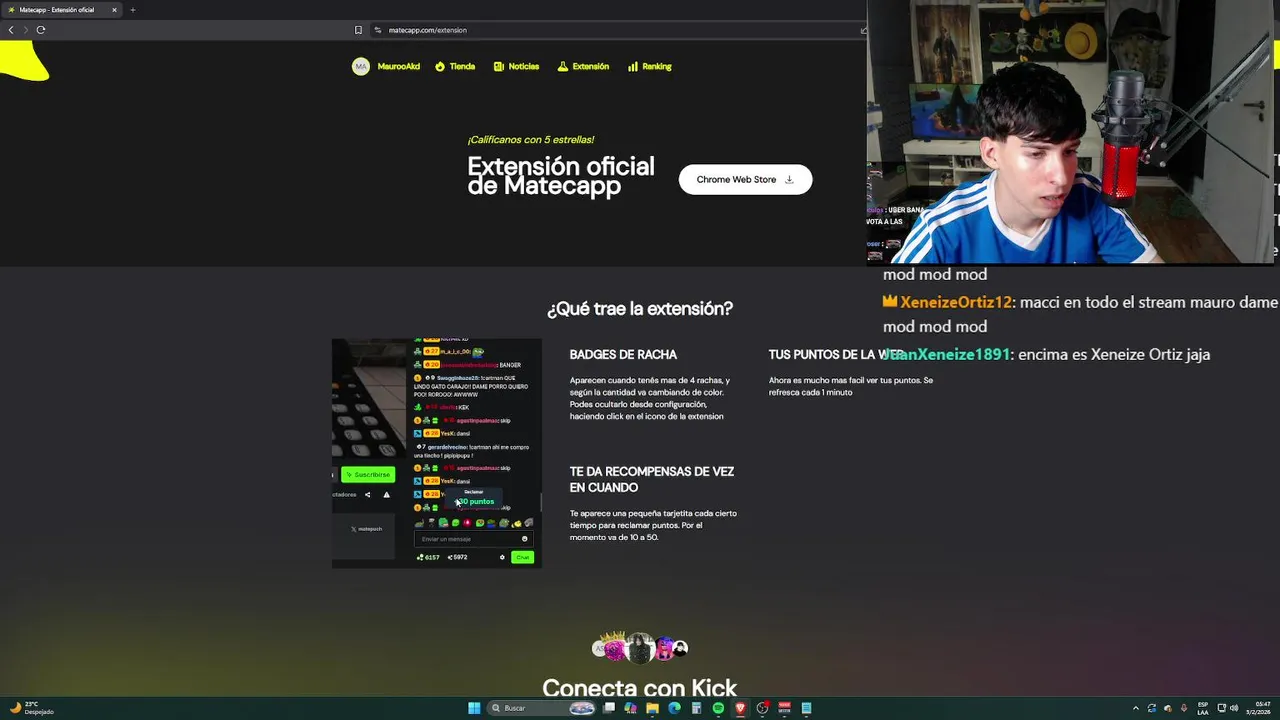Open a new browser tab
The width and height of the screenshot is (1280, 720).
[132, 10]
